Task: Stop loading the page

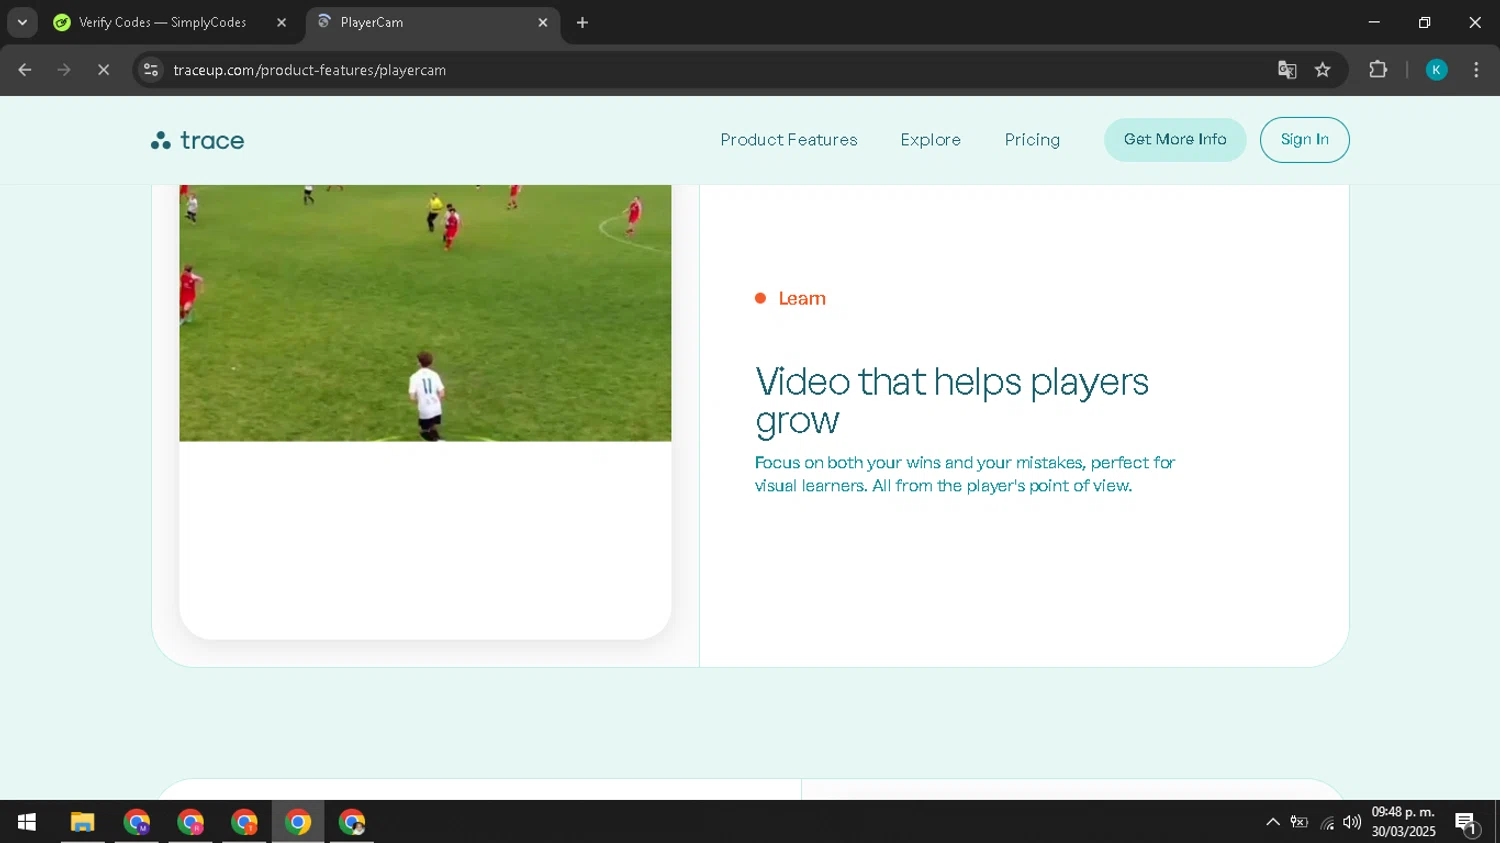Action: (x=103, y=70)
